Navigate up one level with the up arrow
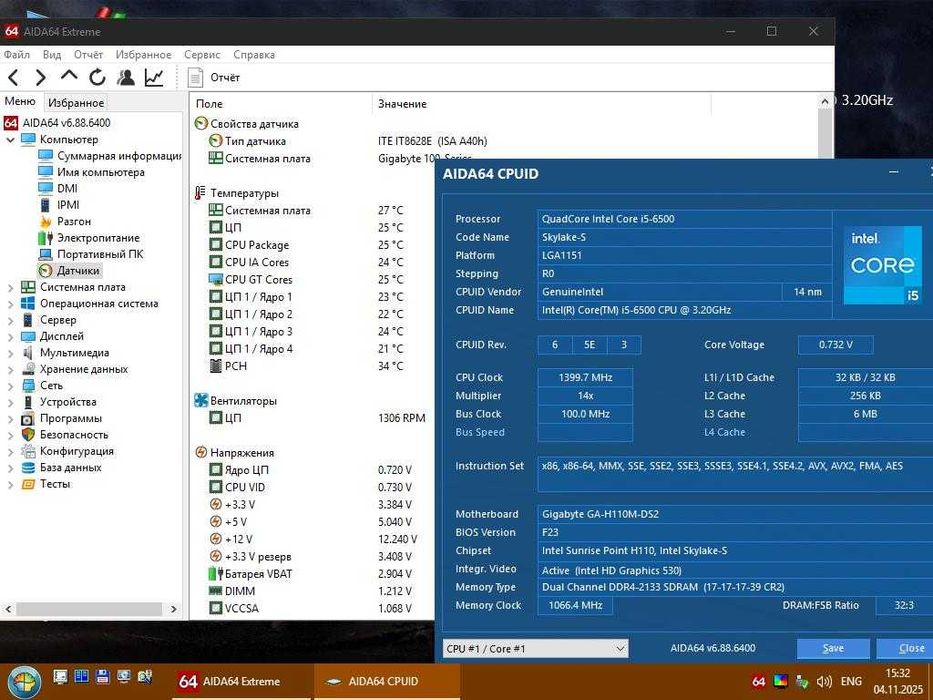933x700 pixels. tap(69, 76)
